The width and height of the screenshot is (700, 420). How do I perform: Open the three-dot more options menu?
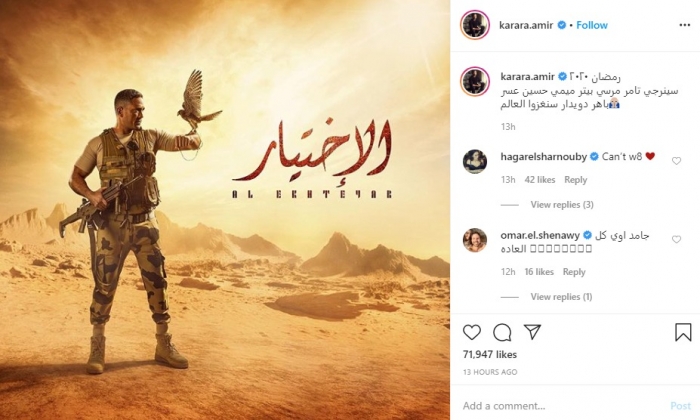(684, 25)
